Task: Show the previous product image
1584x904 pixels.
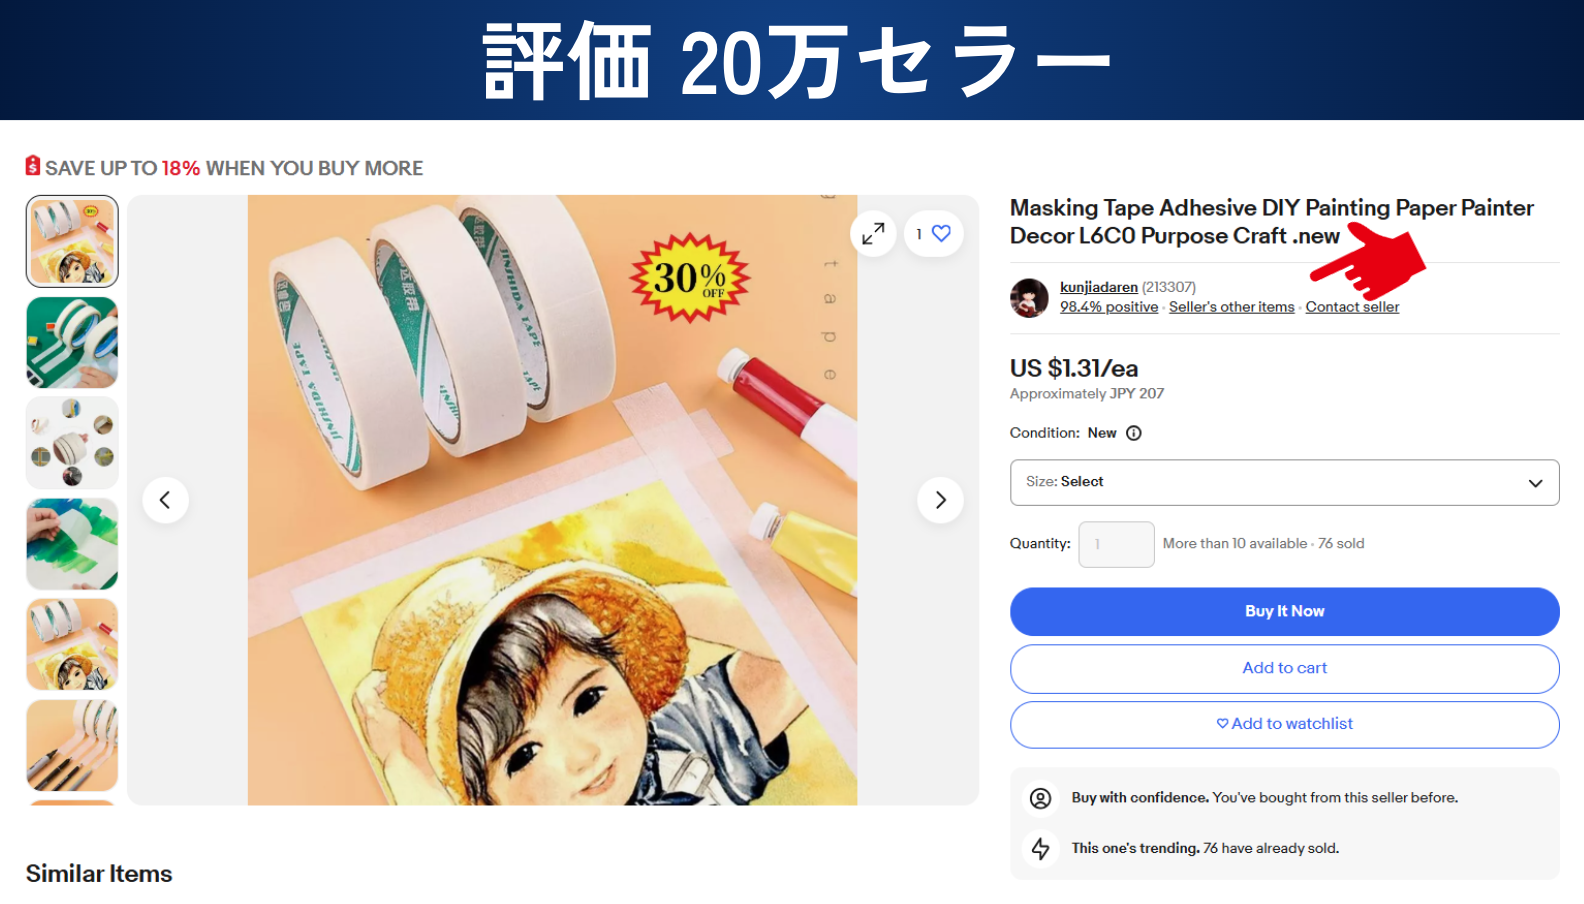Action: click(166, 500)
